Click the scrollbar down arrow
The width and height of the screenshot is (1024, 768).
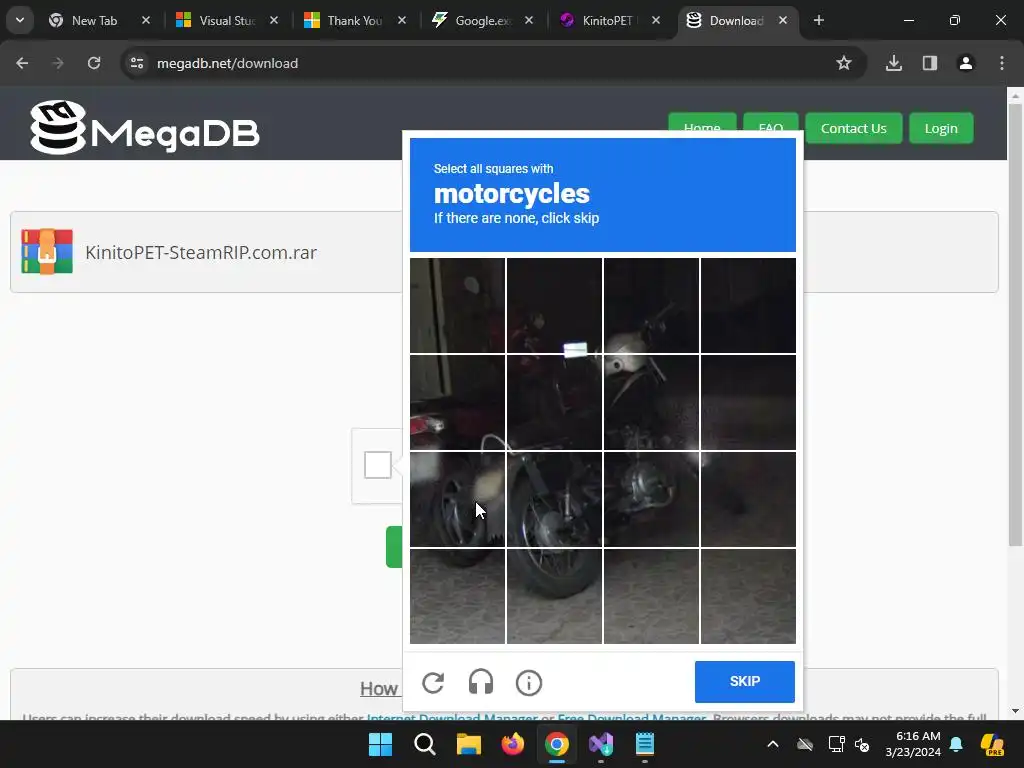tap(1015, 711)
